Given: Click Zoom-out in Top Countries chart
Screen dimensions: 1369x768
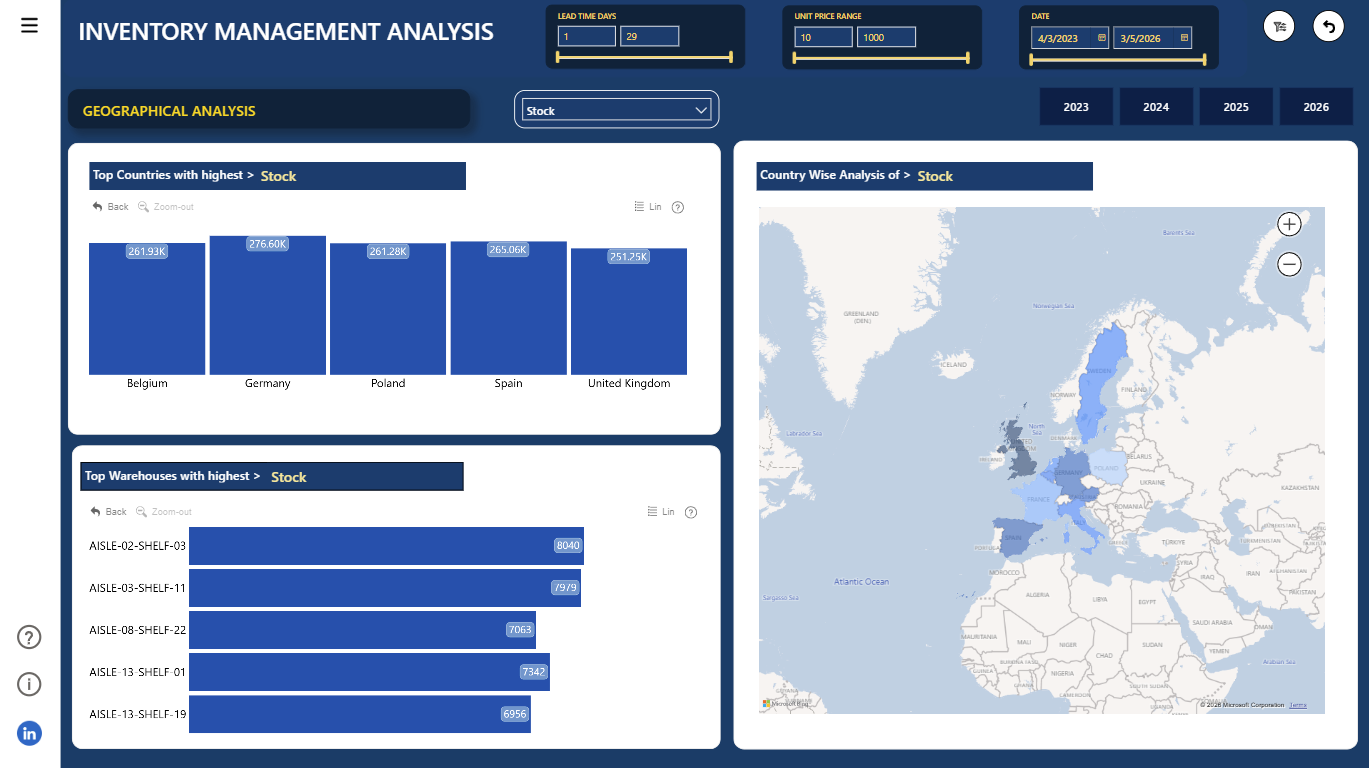Looking at the screenshot, I should click(x=166, y=207).
